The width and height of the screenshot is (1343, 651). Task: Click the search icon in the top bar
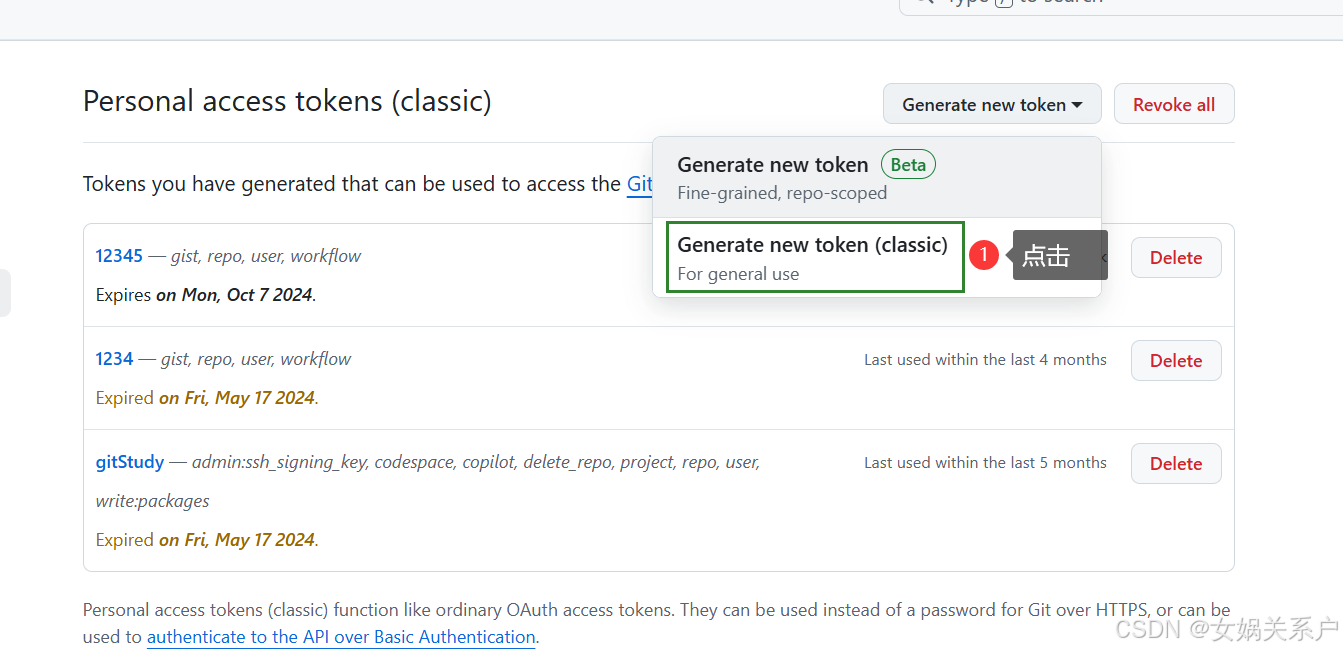[x=925, y=2]
